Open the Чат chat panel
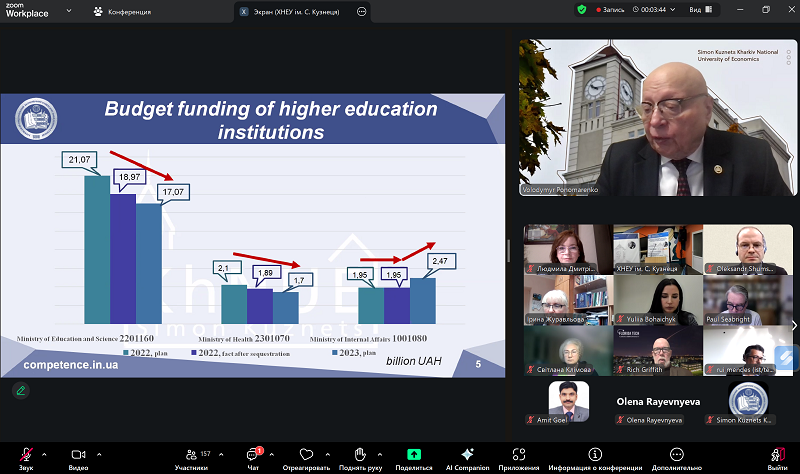Image resolution: width=800 pixels, height=474 pixels. (253, 455)
